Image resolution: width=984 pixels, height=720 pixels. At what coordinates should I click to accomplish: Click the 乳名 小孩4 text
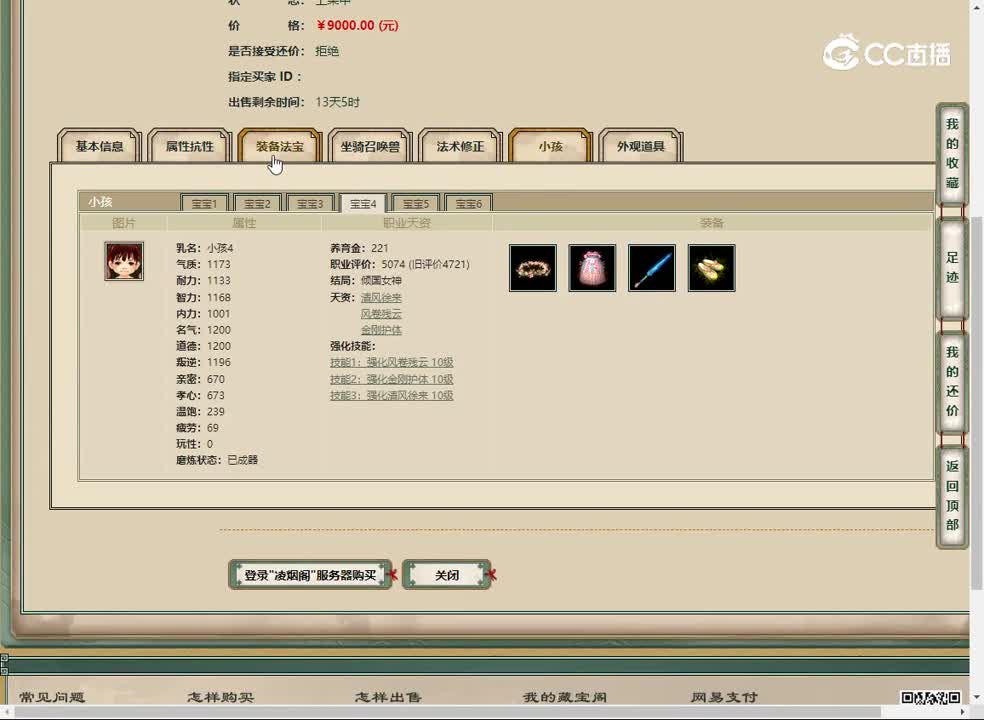tap(205, 248)
